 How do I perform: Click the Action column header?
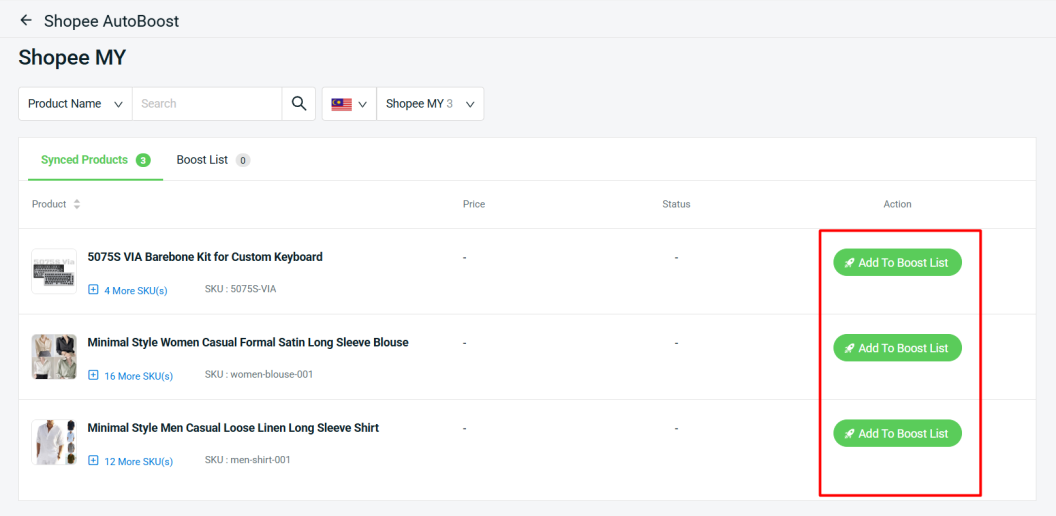tap(897, 204)
